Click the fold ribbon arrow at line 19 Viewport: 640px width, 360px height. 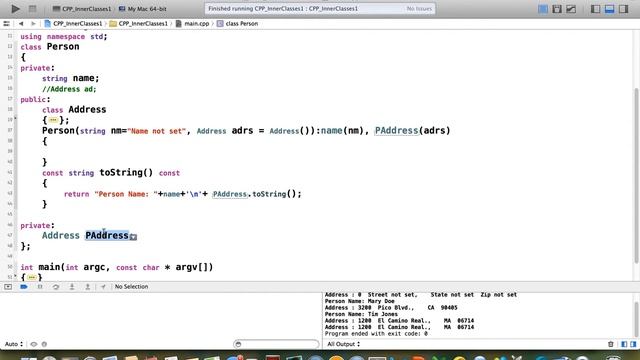click(16, 119)
